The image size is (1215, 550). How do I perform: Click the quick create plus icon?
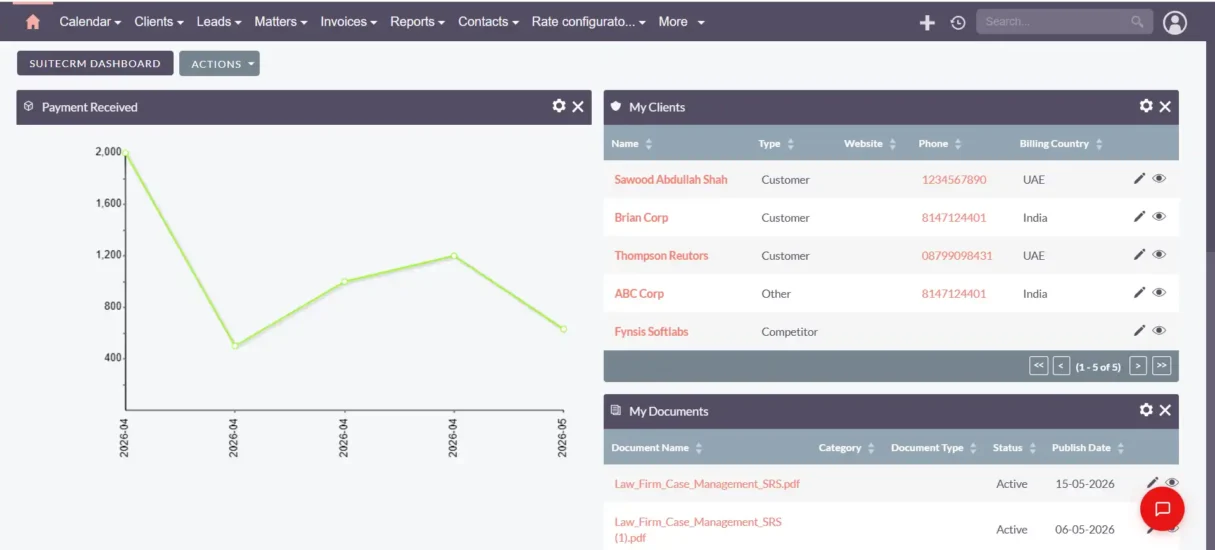pos(927,22)
